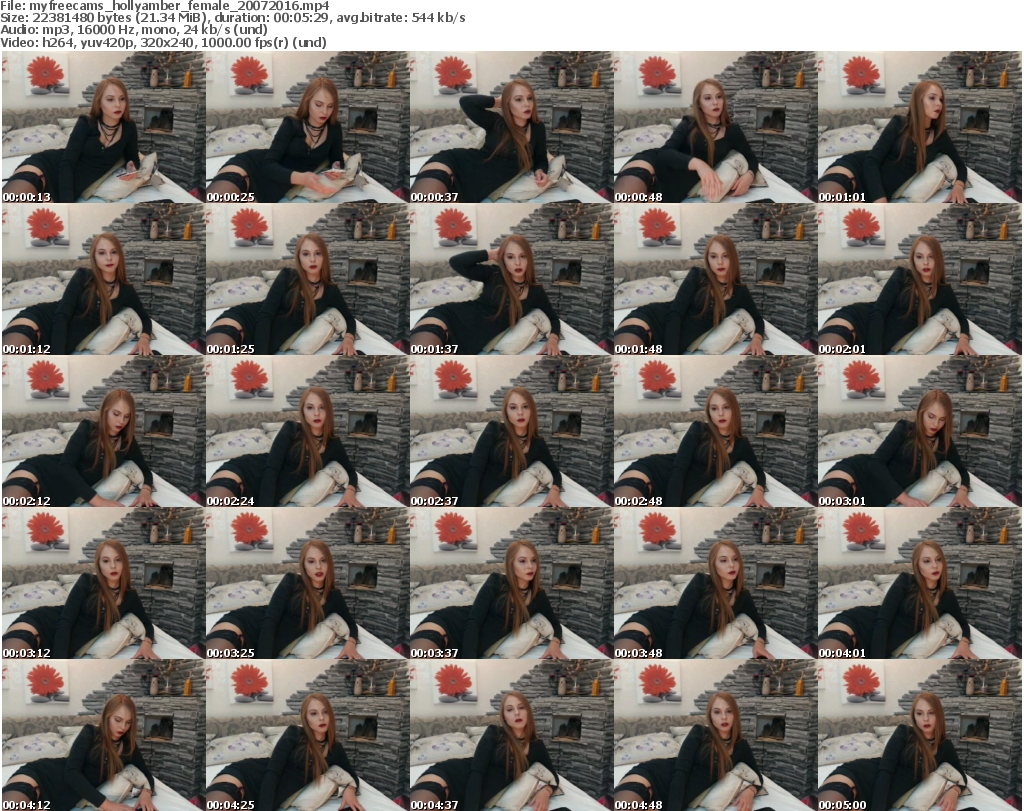Click the thumbnail frame stamped 00:04:48
The width and height of the screenshot is (1024, 811).
[715, 736]
